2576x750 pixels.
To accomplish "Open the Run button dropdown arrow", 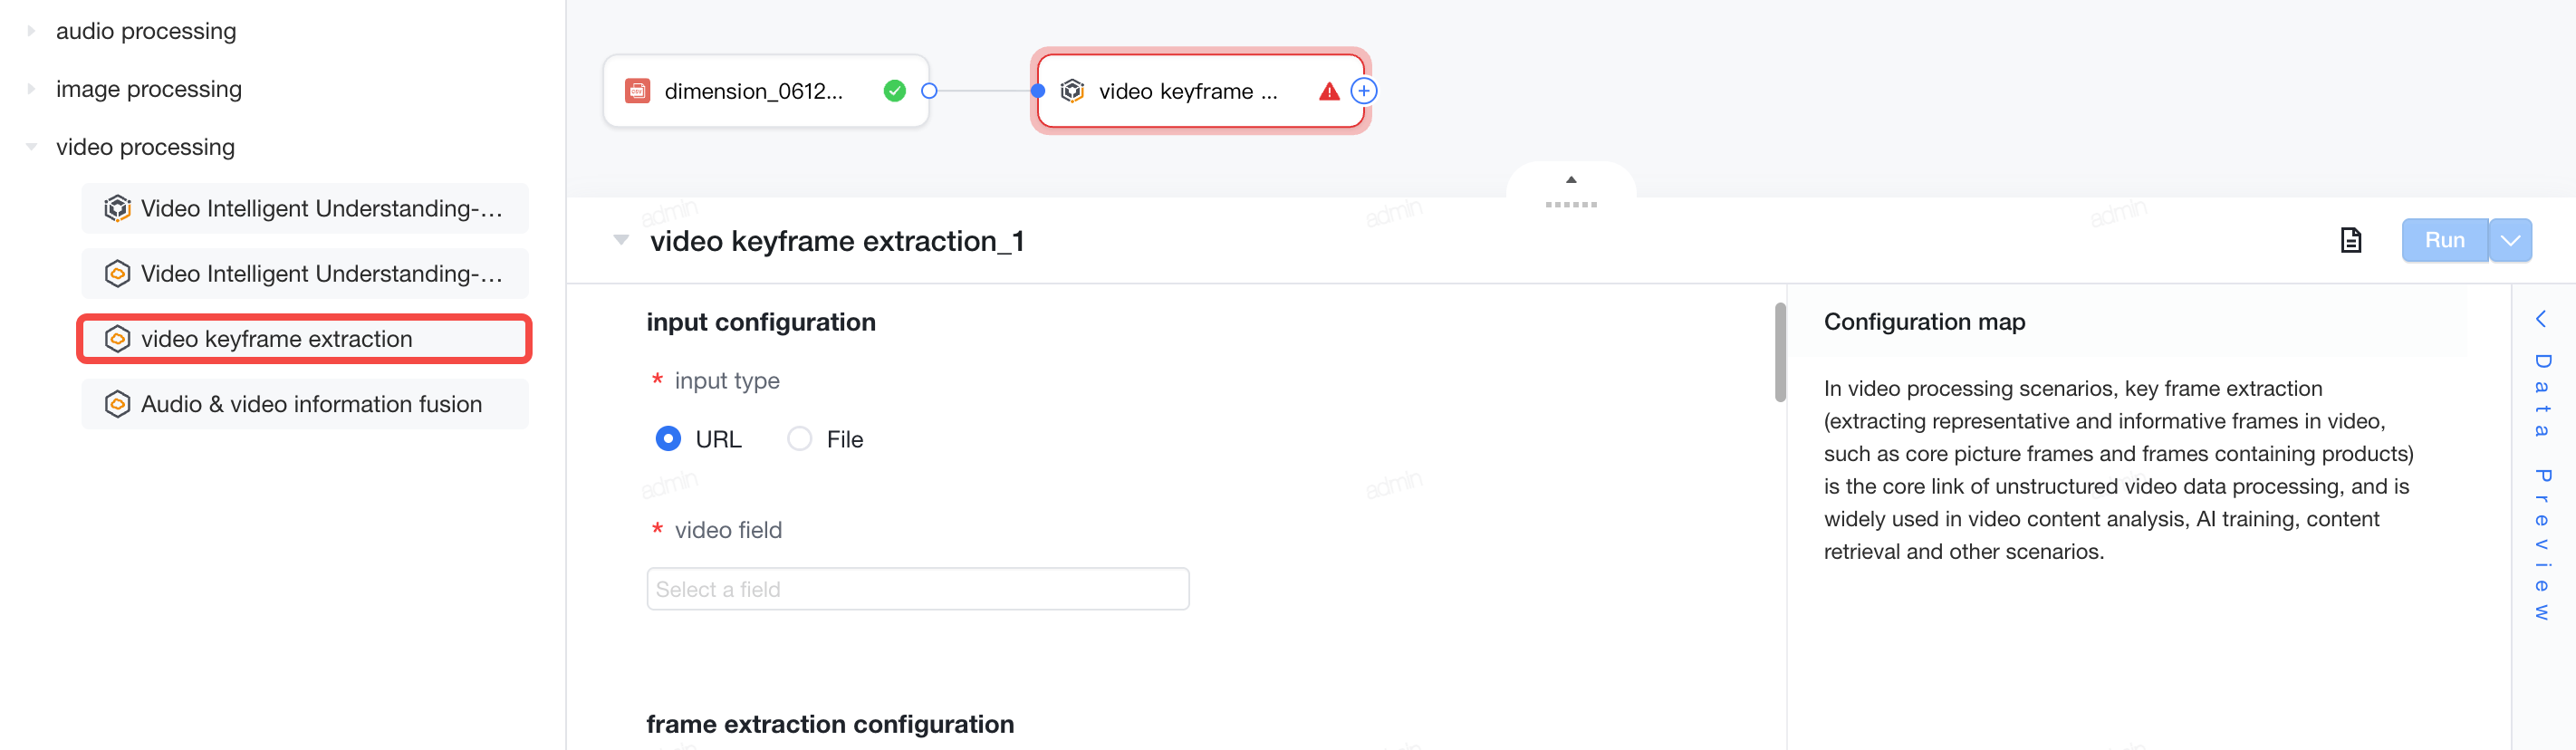I will [x=2510, y=240].
